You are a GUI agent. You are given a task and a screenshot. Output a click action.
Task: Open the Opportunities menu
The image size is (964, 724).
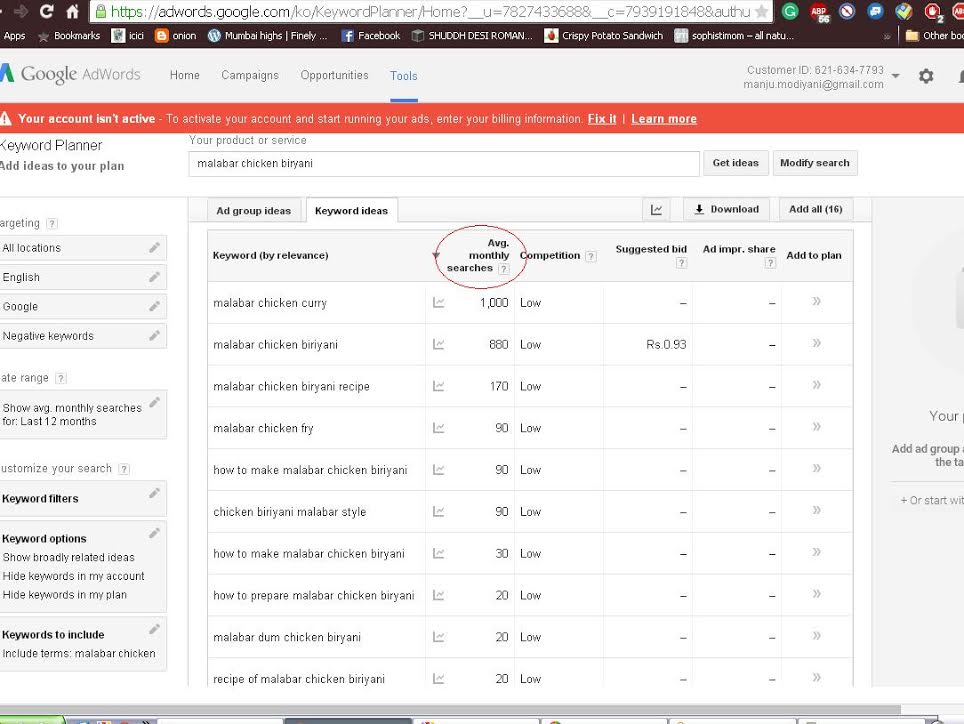point(334,75)
